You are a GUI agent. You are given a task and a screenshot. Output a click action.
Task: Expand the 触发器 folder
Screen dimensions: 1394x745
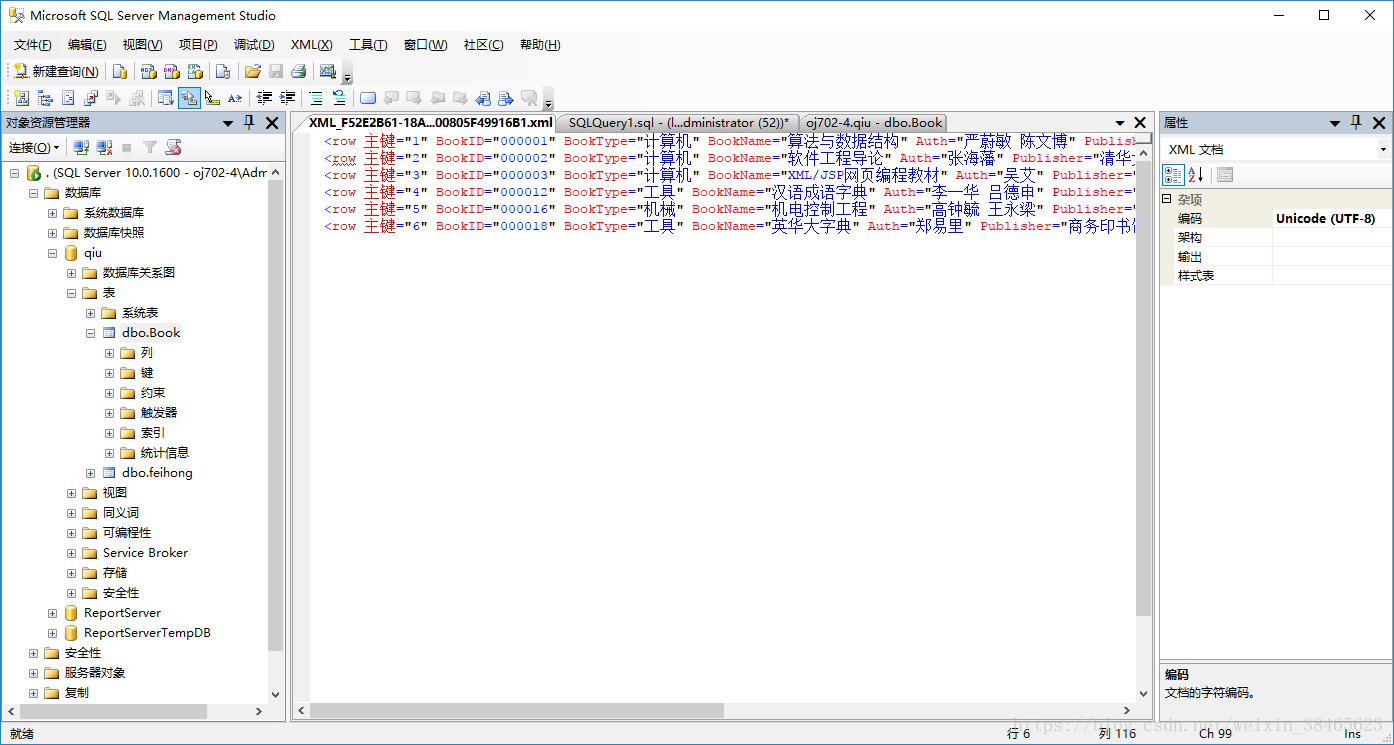click(x=109, y=413)
